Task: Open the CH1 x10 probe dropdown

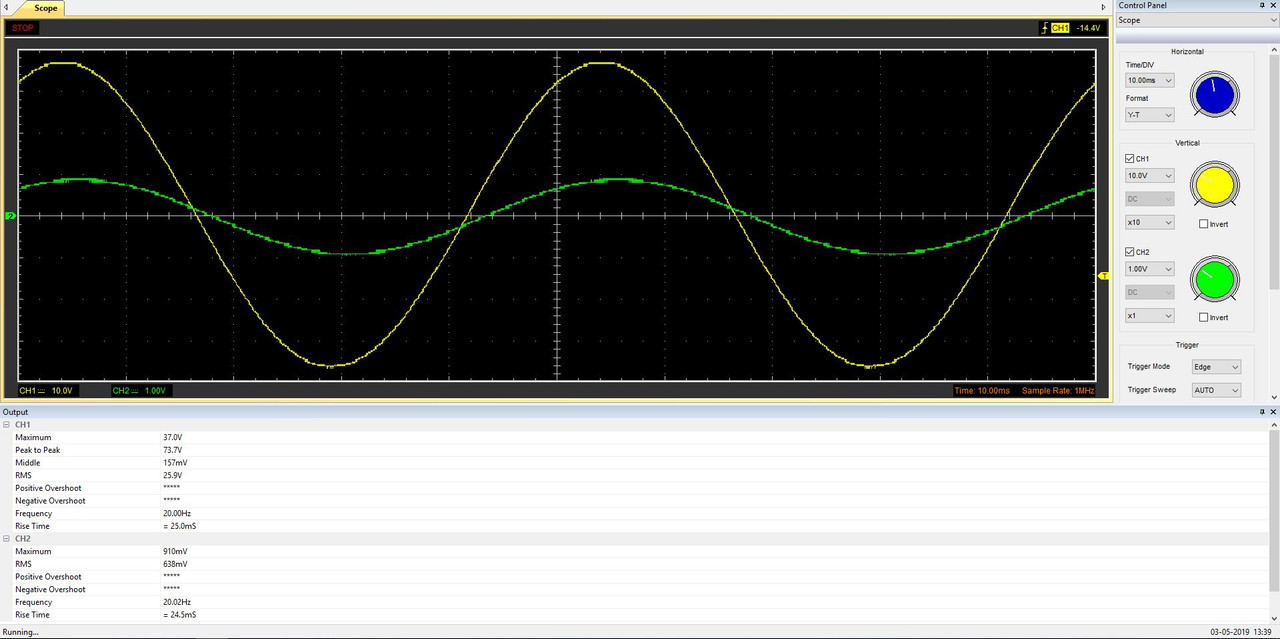Action: tap(1149, 222)
